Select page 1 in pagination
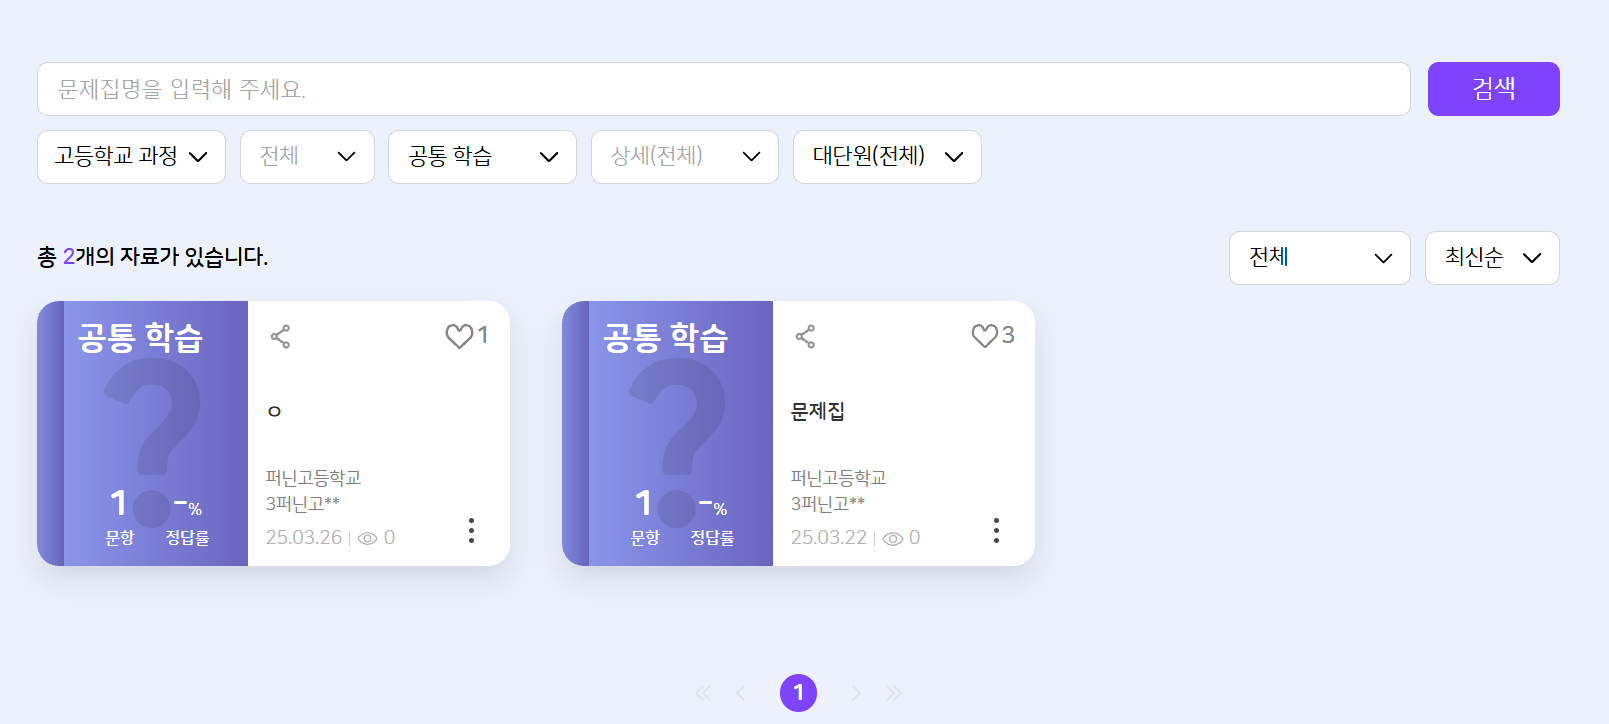Image resolution: width=1609 pixels, height=724 pixels. [798, 693]
